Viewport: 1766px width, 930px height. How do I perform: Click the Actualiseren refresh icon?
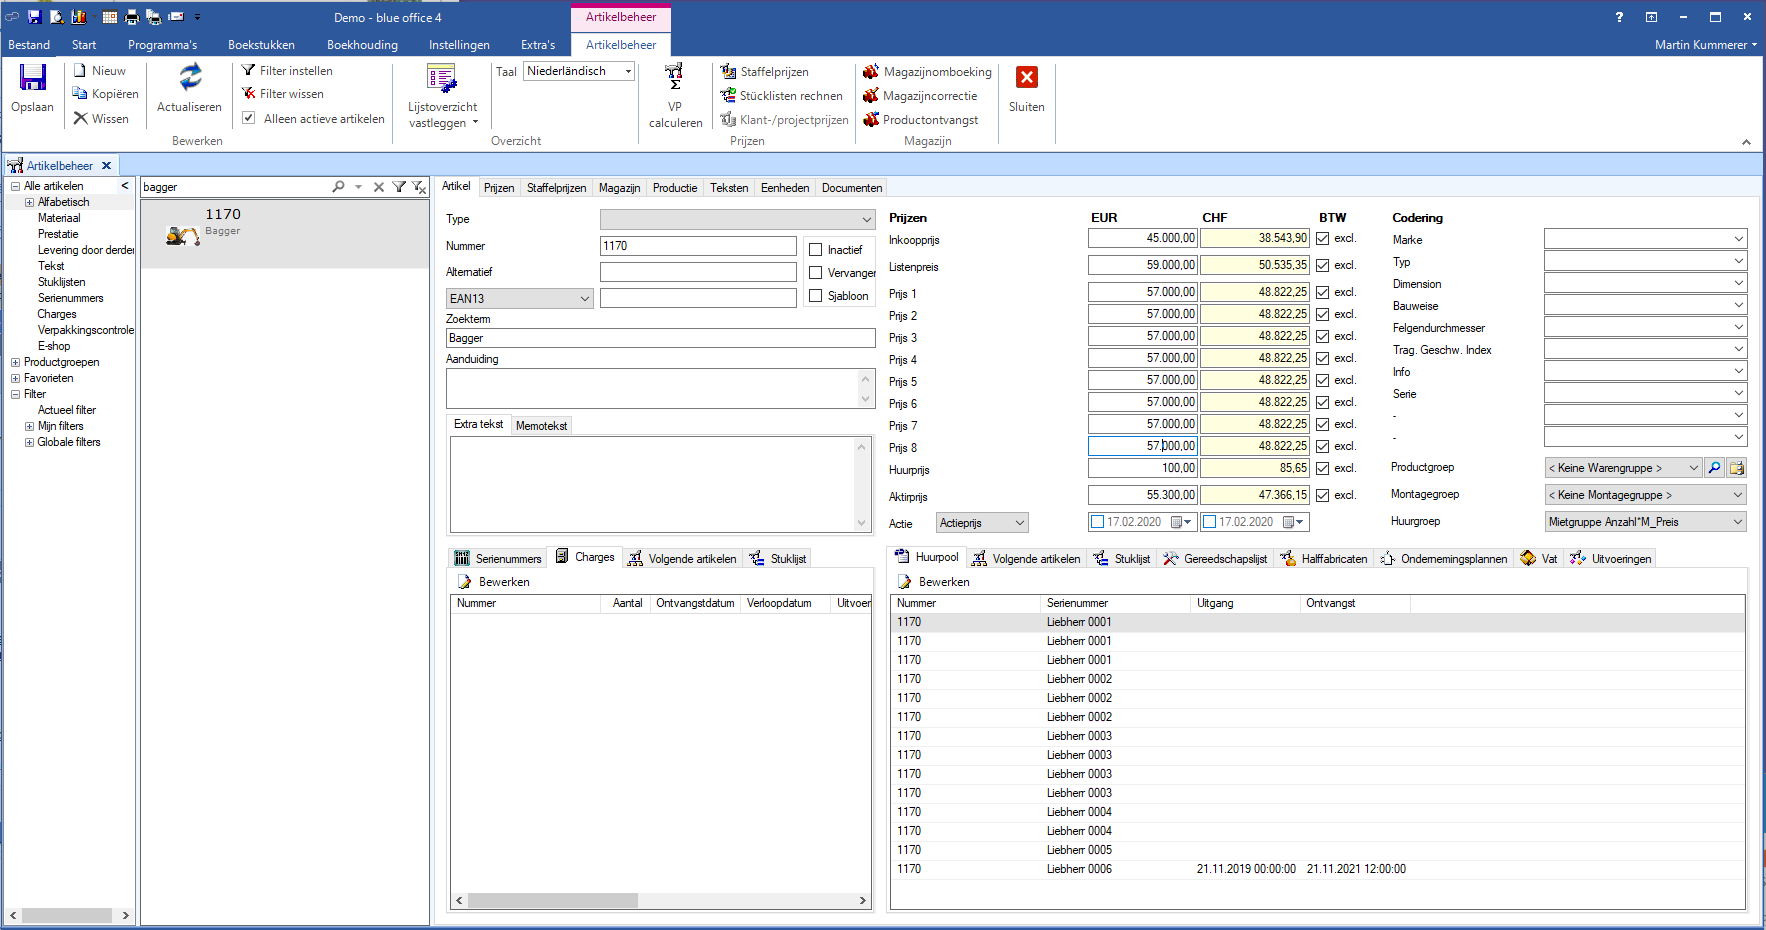coord(190,78)
